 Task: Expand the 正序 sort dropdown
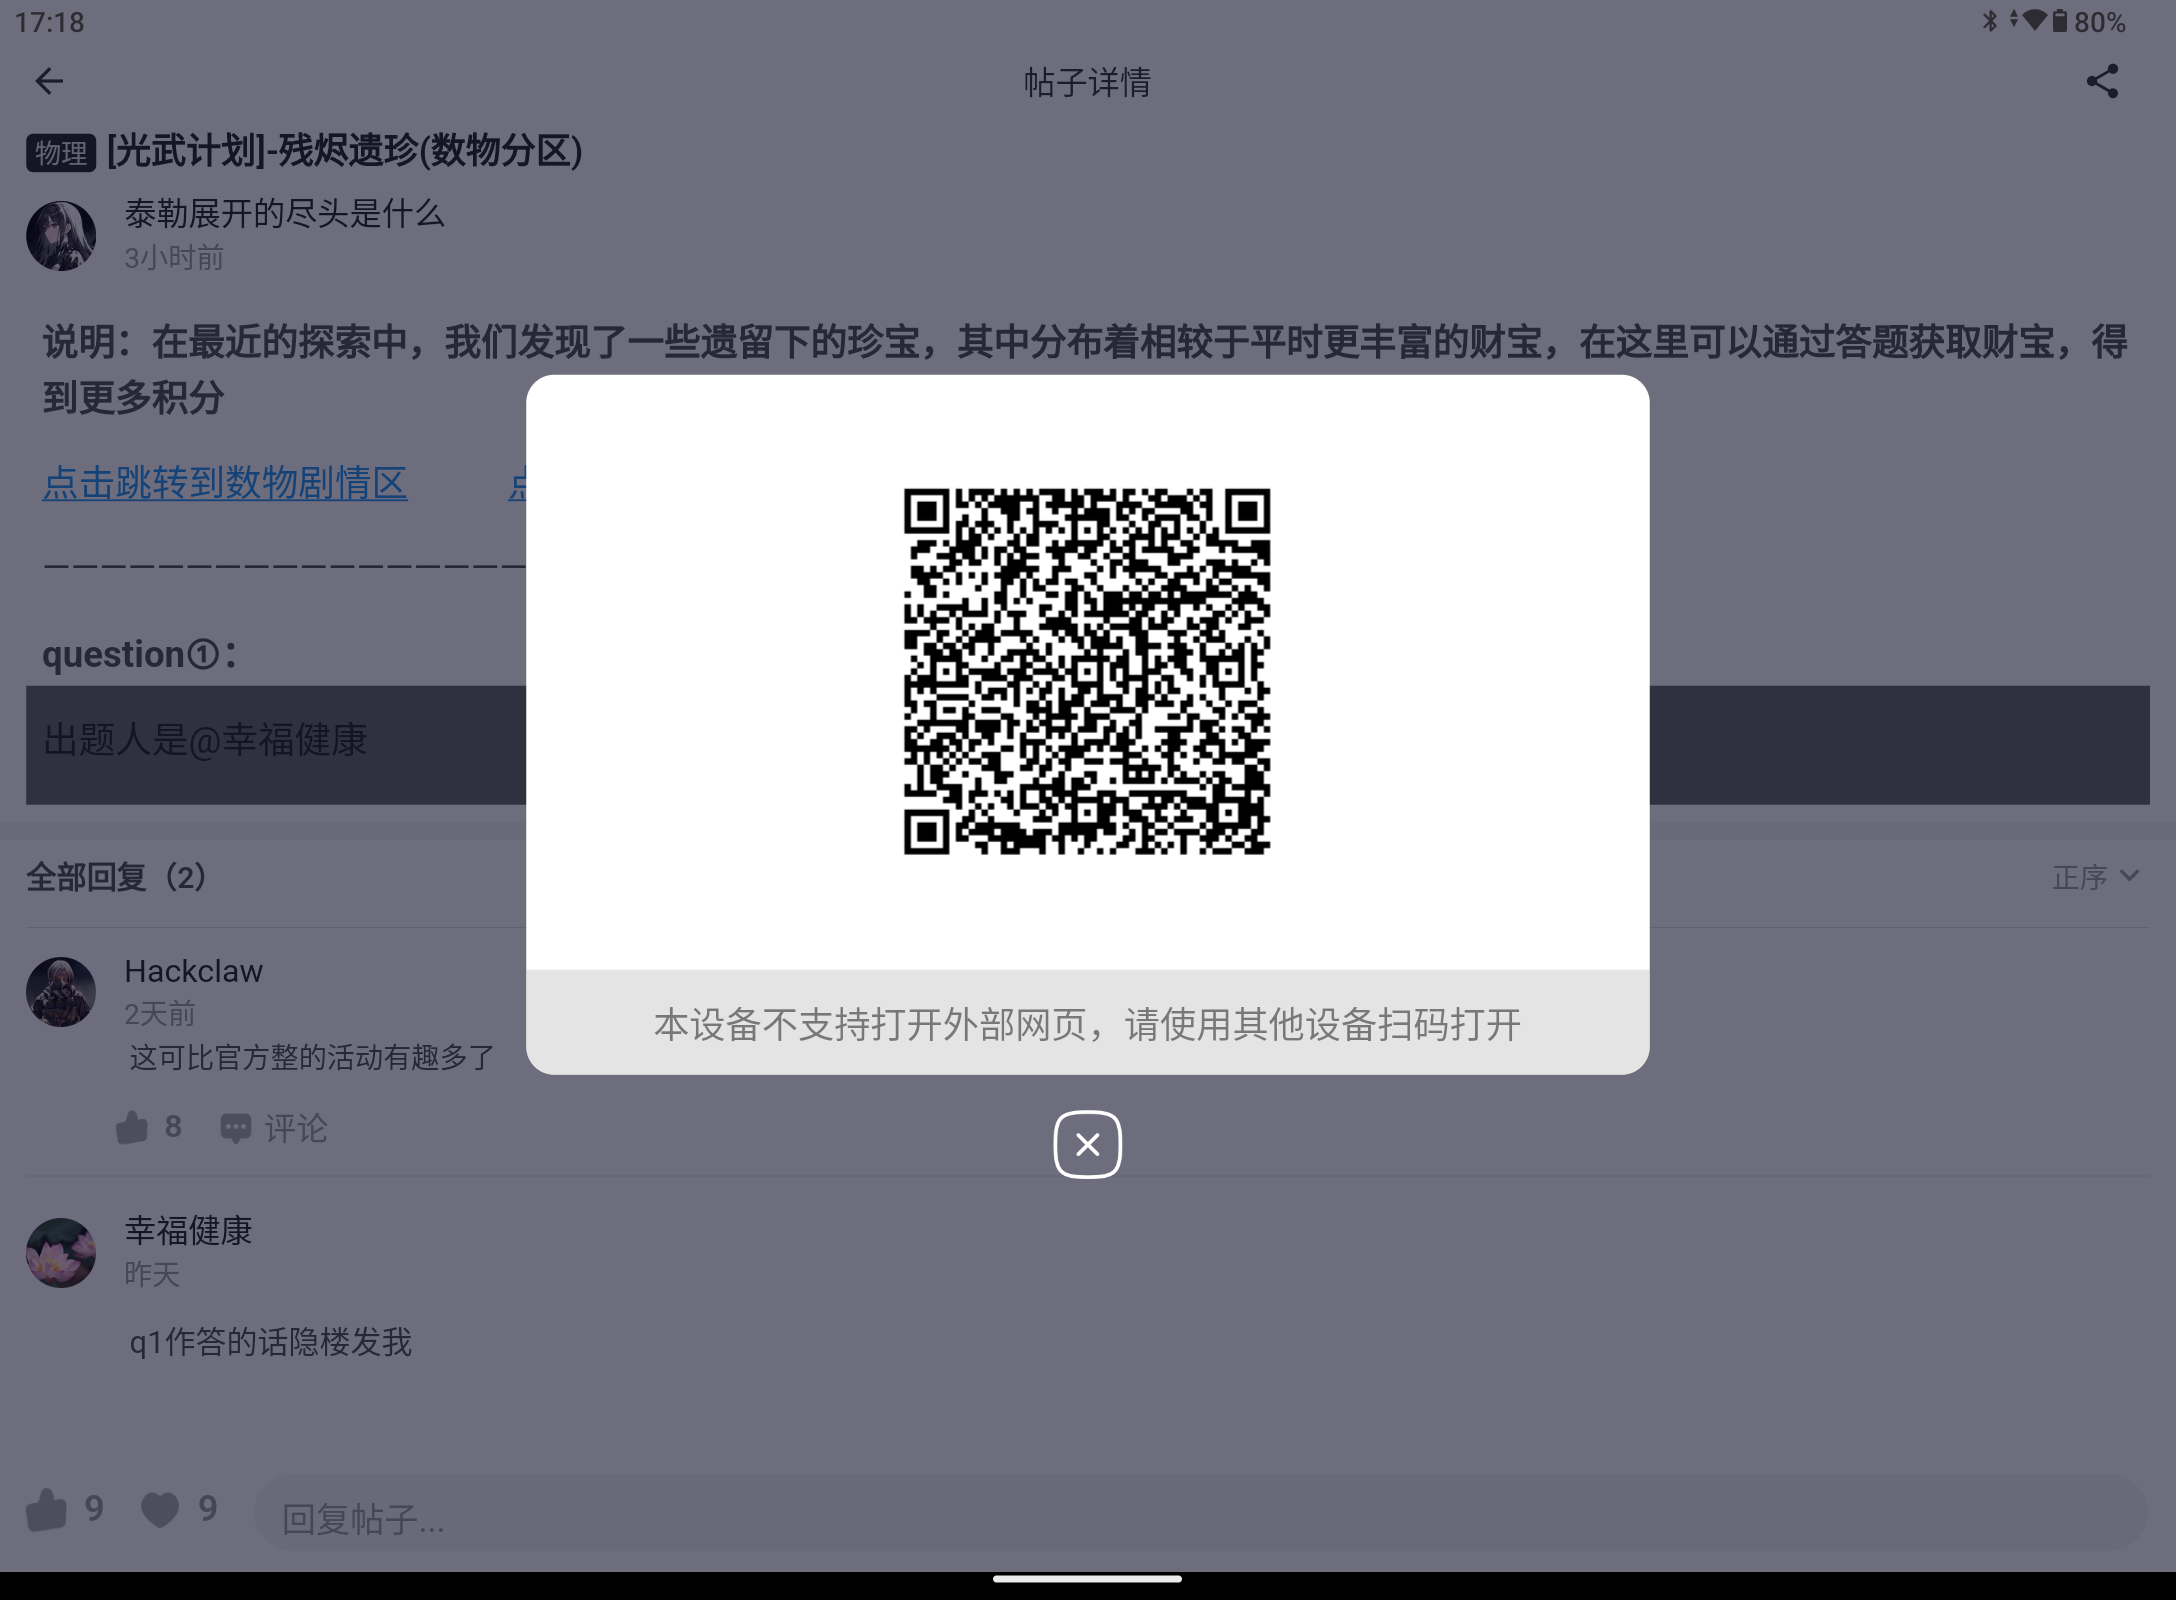2096,877
